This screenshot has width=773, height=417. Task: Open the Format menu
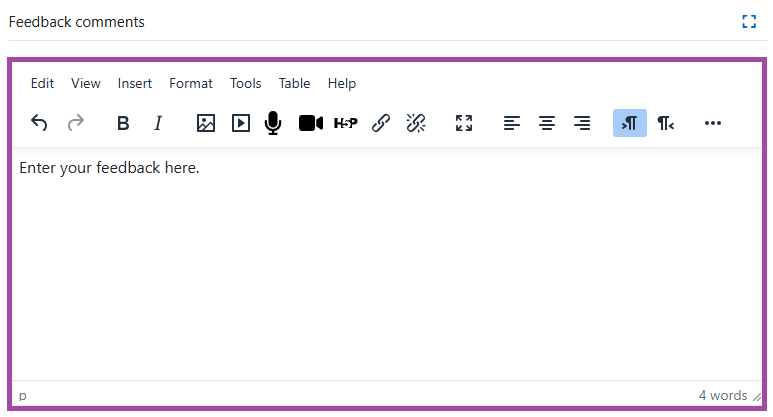click(x=191, y=83)
